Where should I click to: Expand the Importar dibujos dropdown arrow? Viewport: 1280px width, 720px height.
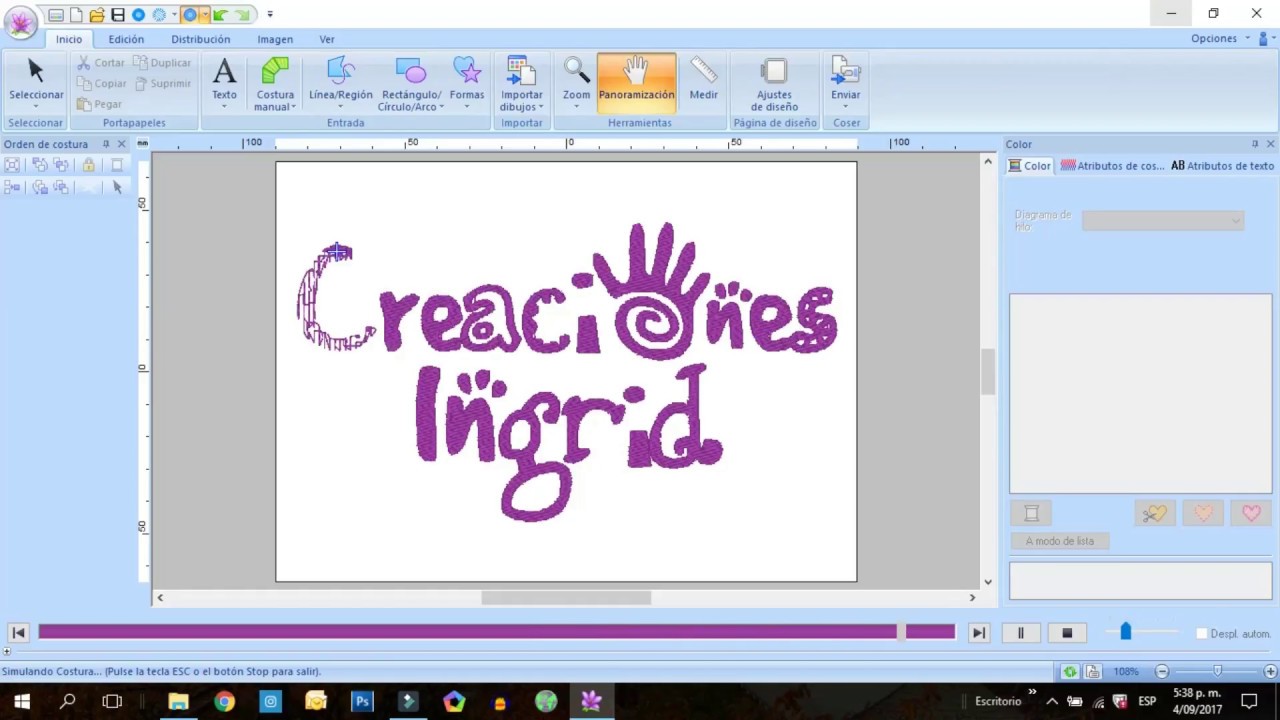(541, 107)
